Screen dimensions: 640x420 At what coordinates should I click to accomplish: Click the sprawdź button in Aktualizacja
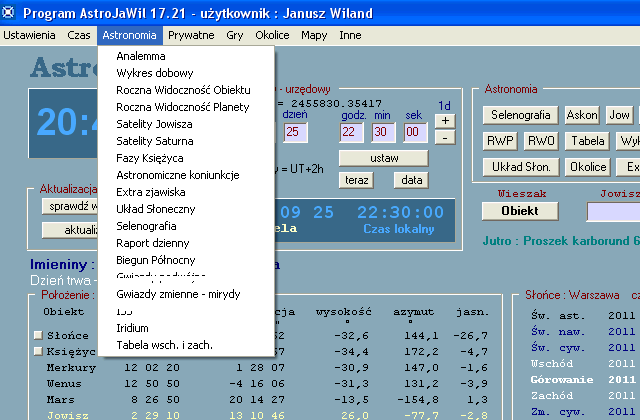coord(70,207)
